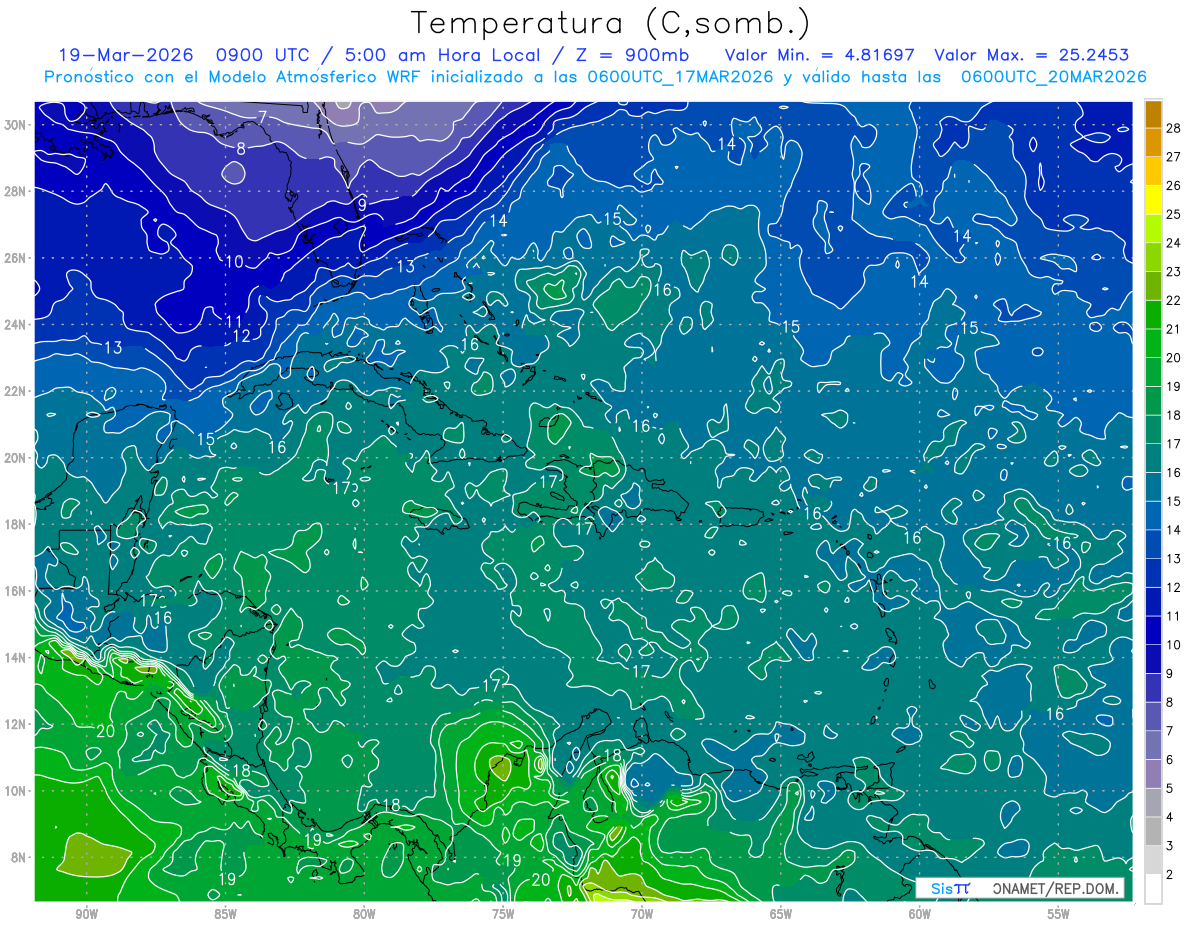Click the contour label 8 on the map
1200x927 pixels.
click(241, 149)
